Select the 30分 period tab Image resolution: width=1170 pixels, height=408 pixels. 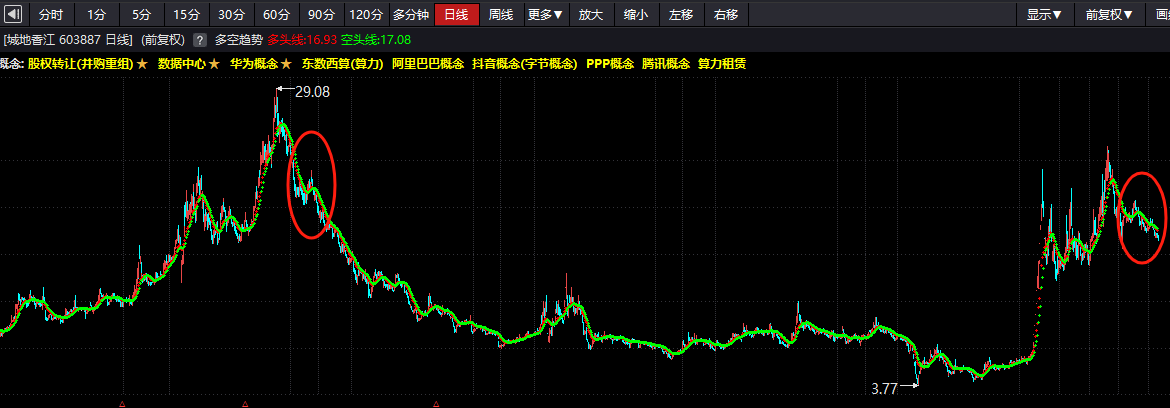231,14
